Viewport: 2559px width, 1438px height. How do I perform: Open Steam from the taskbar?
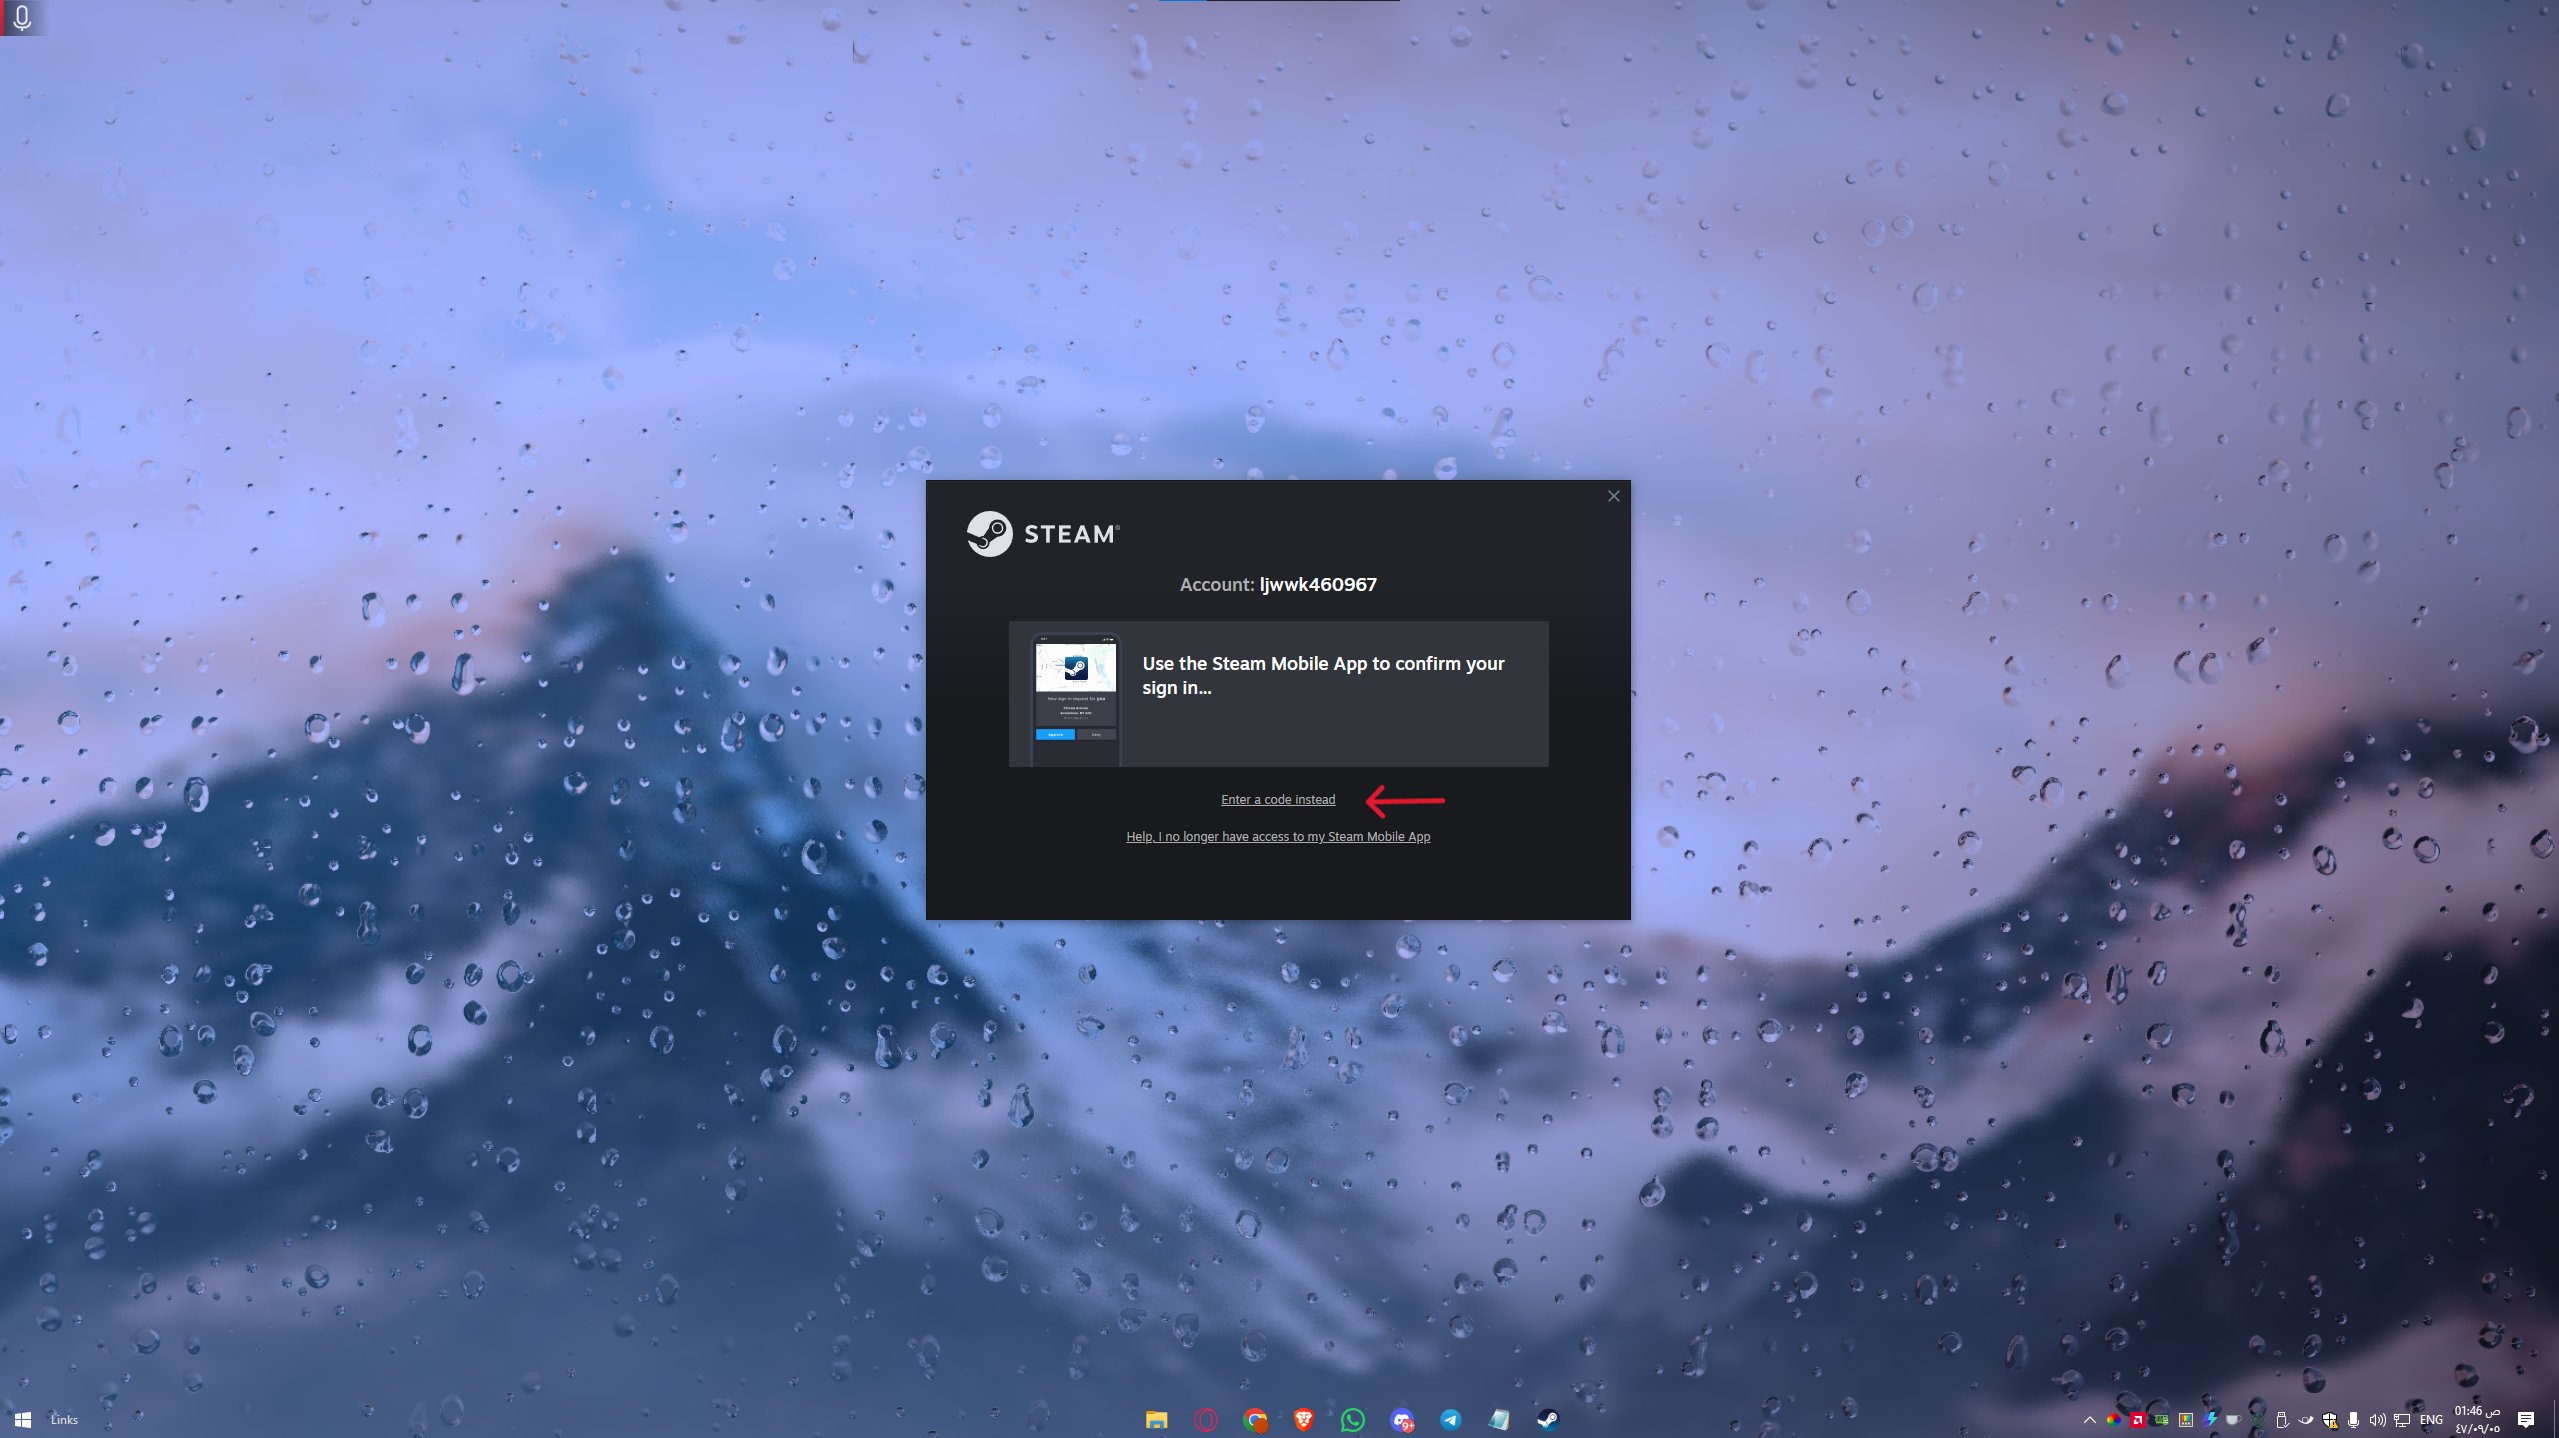pos(1547,1419)
